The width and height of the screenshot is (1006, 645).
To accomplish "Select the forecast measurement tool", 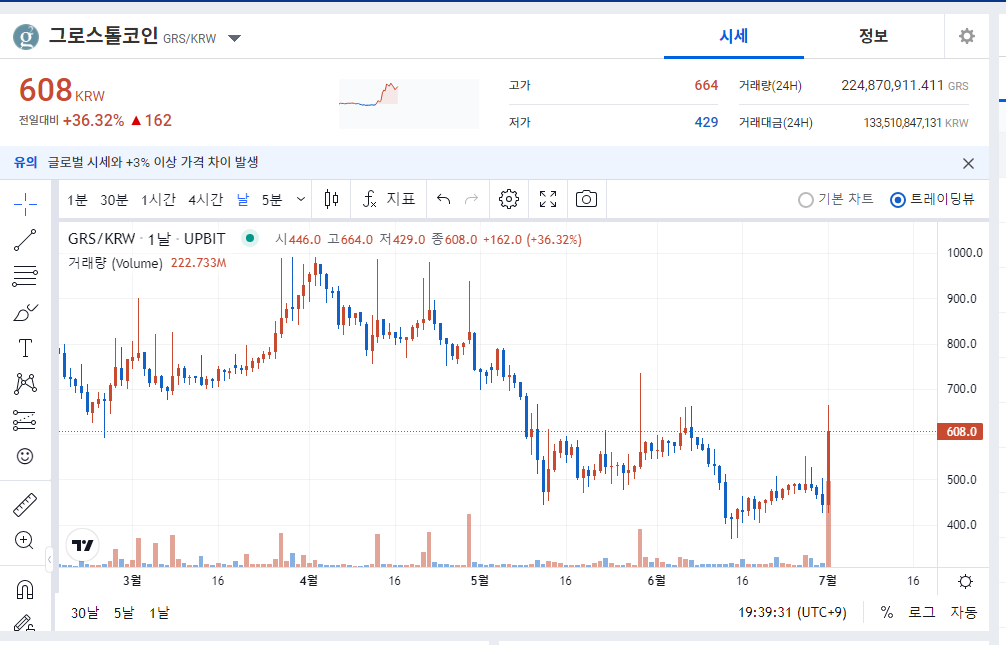I will 25,420.
